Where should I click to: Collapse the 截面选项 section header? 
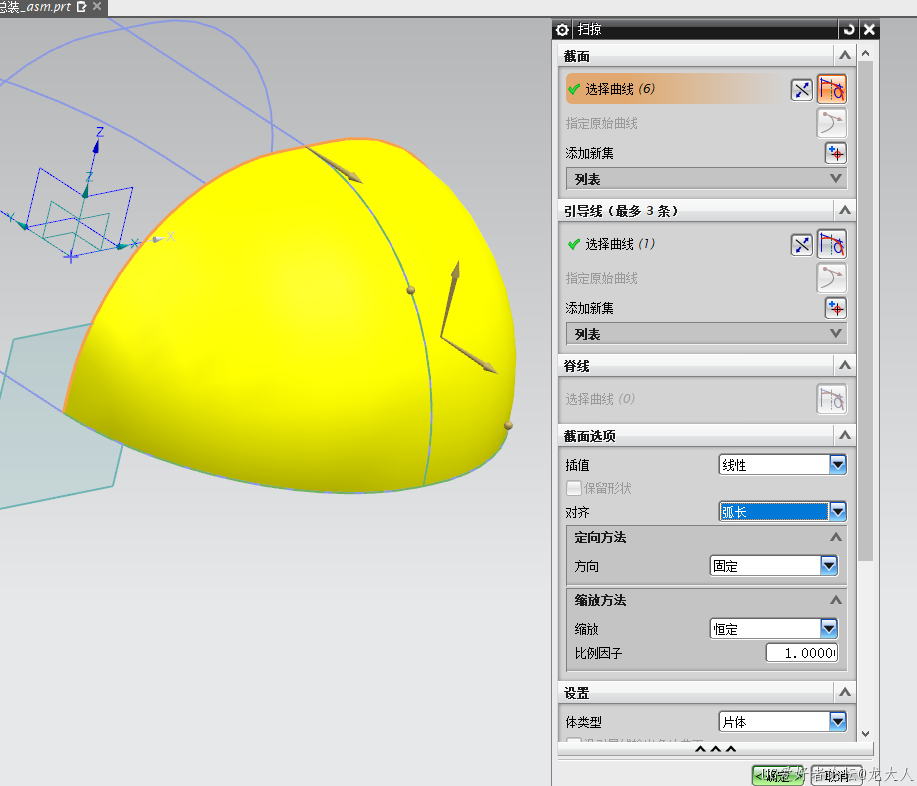point(844,436)
